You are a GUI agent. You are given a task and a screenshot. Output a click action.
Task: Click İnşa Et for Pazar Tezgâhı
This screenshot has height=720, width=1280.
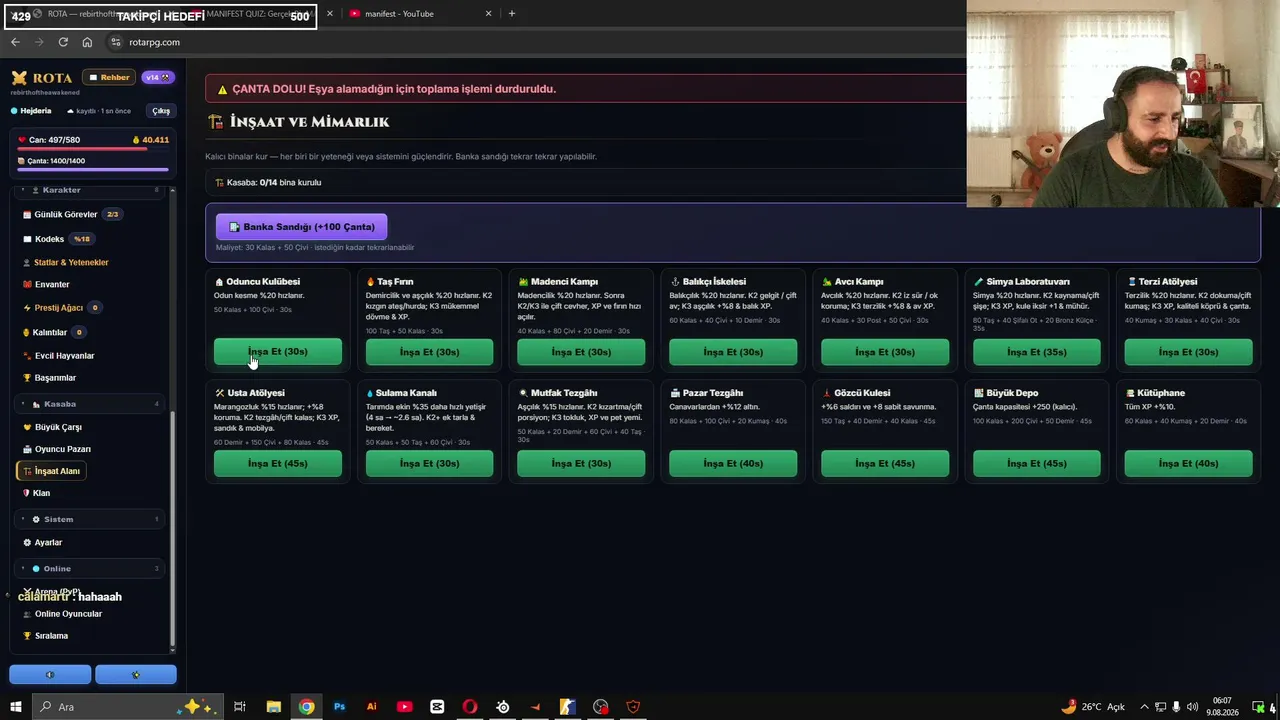[733, 464]
